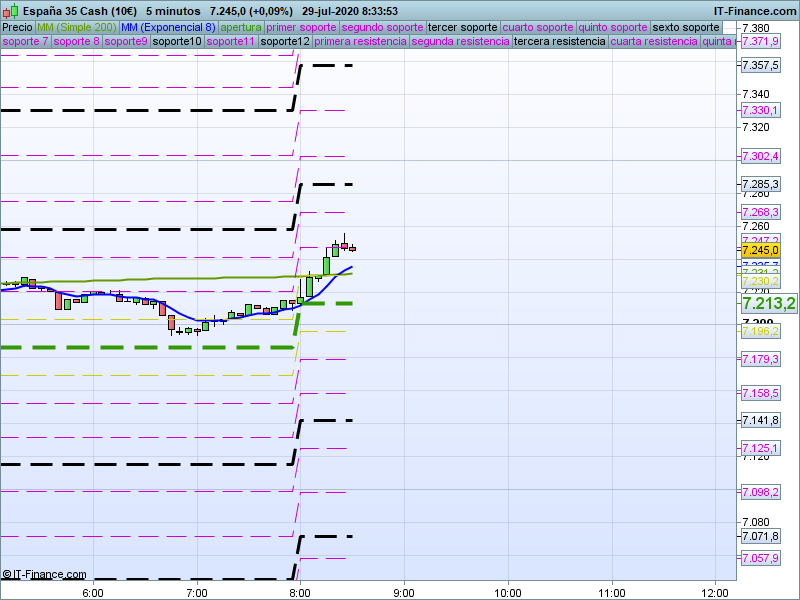The height and width of the screenshot is (600, 800).
Task: Click the candlestick chart icon beside España 35
Action: (x=9, y=10)
